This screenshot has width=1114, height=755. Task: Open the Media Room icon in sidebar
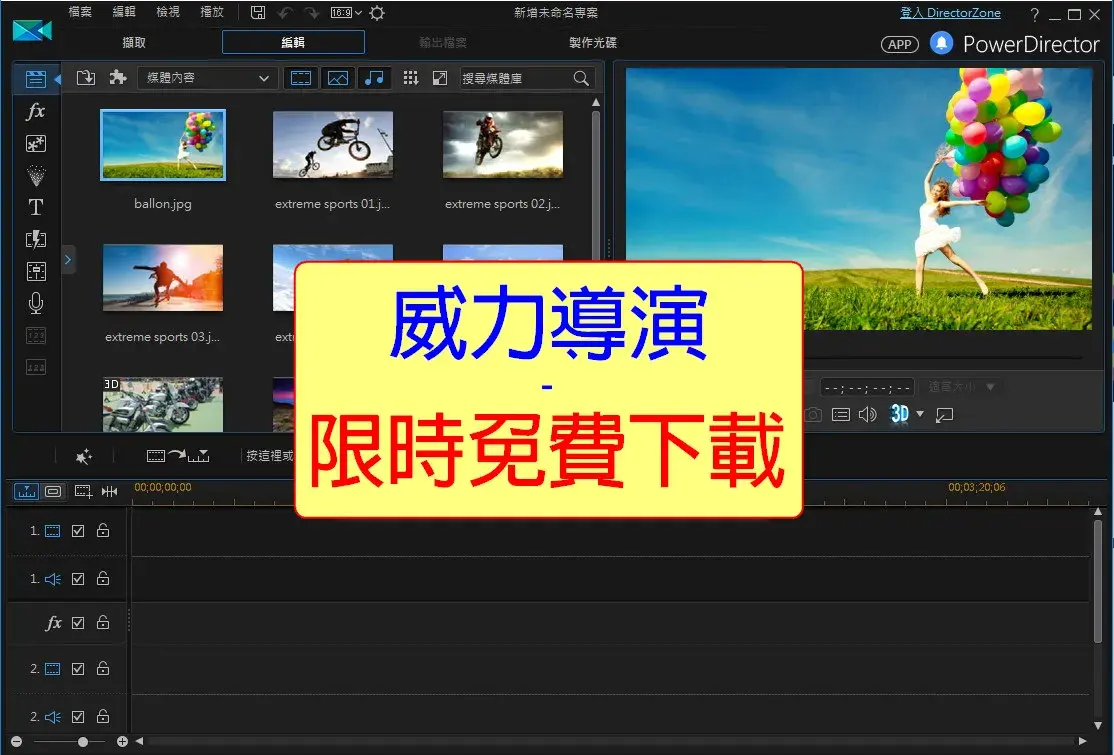[x=35, y=79]
